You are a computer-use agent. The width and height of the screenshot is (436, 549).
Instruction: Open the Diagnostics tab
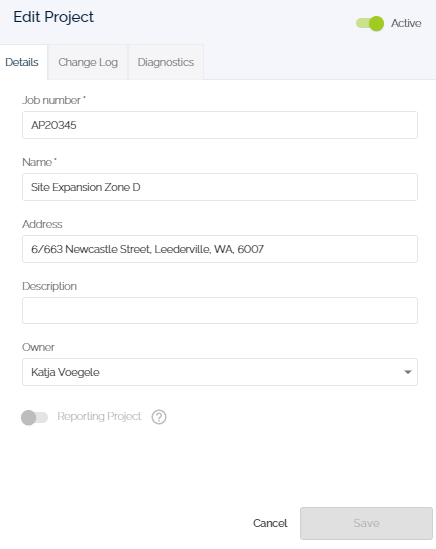click(x=166, y=62)
